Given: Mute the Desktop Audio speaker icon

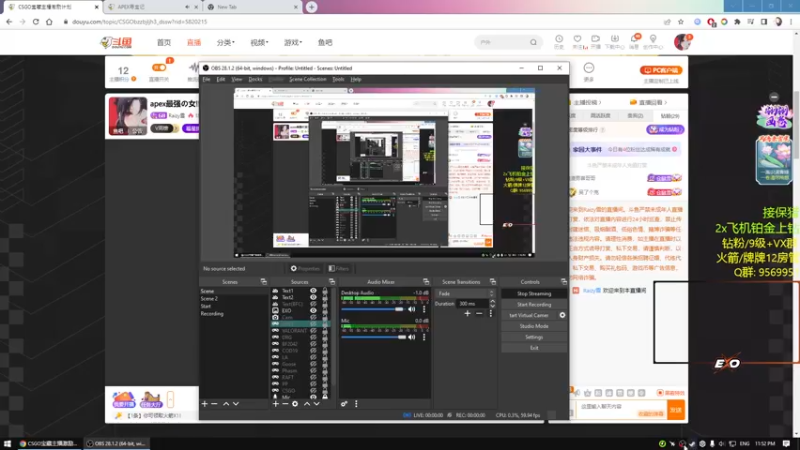Looking at the screenshot, I should pyautogui.click(x=411, y=309).
